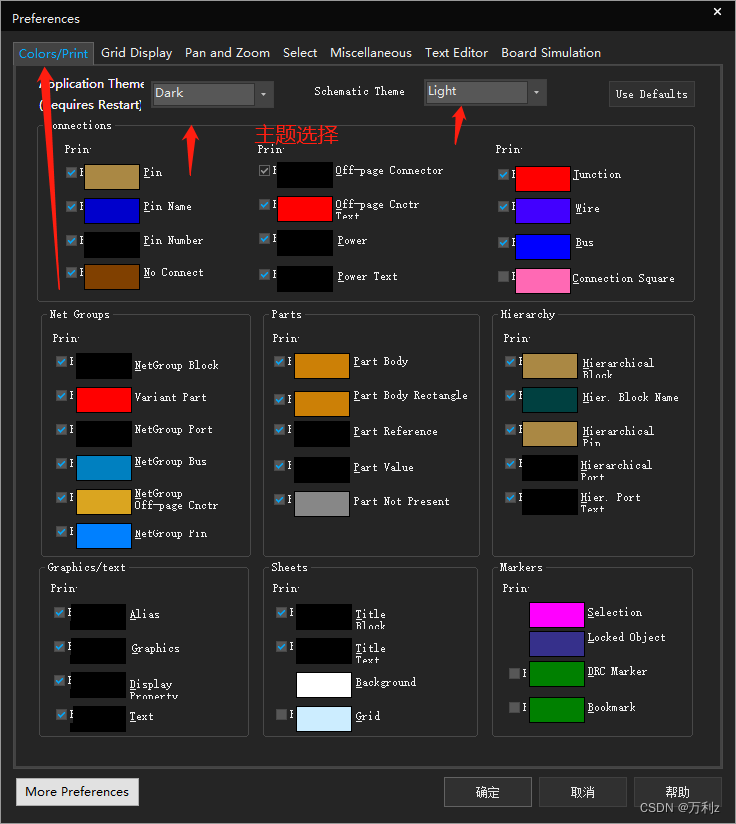Uncheck the Pin Name print checkbox
This screenshot has height=824, width=736.
tap(71, 206)
